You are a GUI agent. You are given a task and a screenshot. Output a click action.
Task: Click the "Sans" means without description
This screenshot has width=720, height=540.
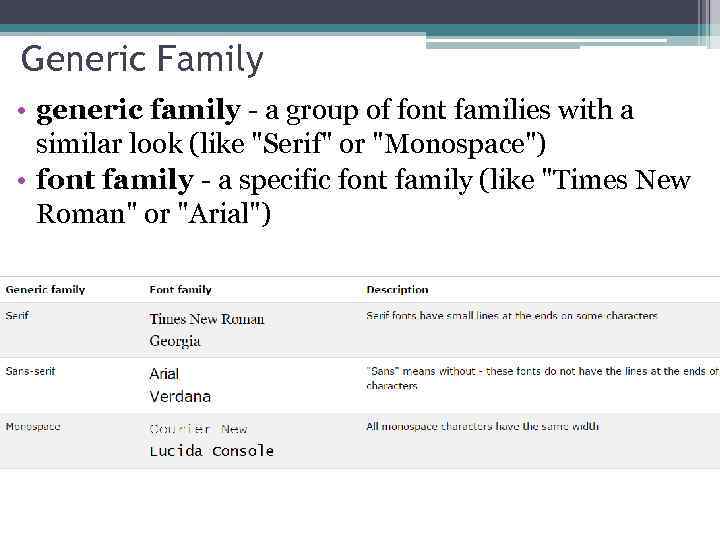[x=543, y=378]
